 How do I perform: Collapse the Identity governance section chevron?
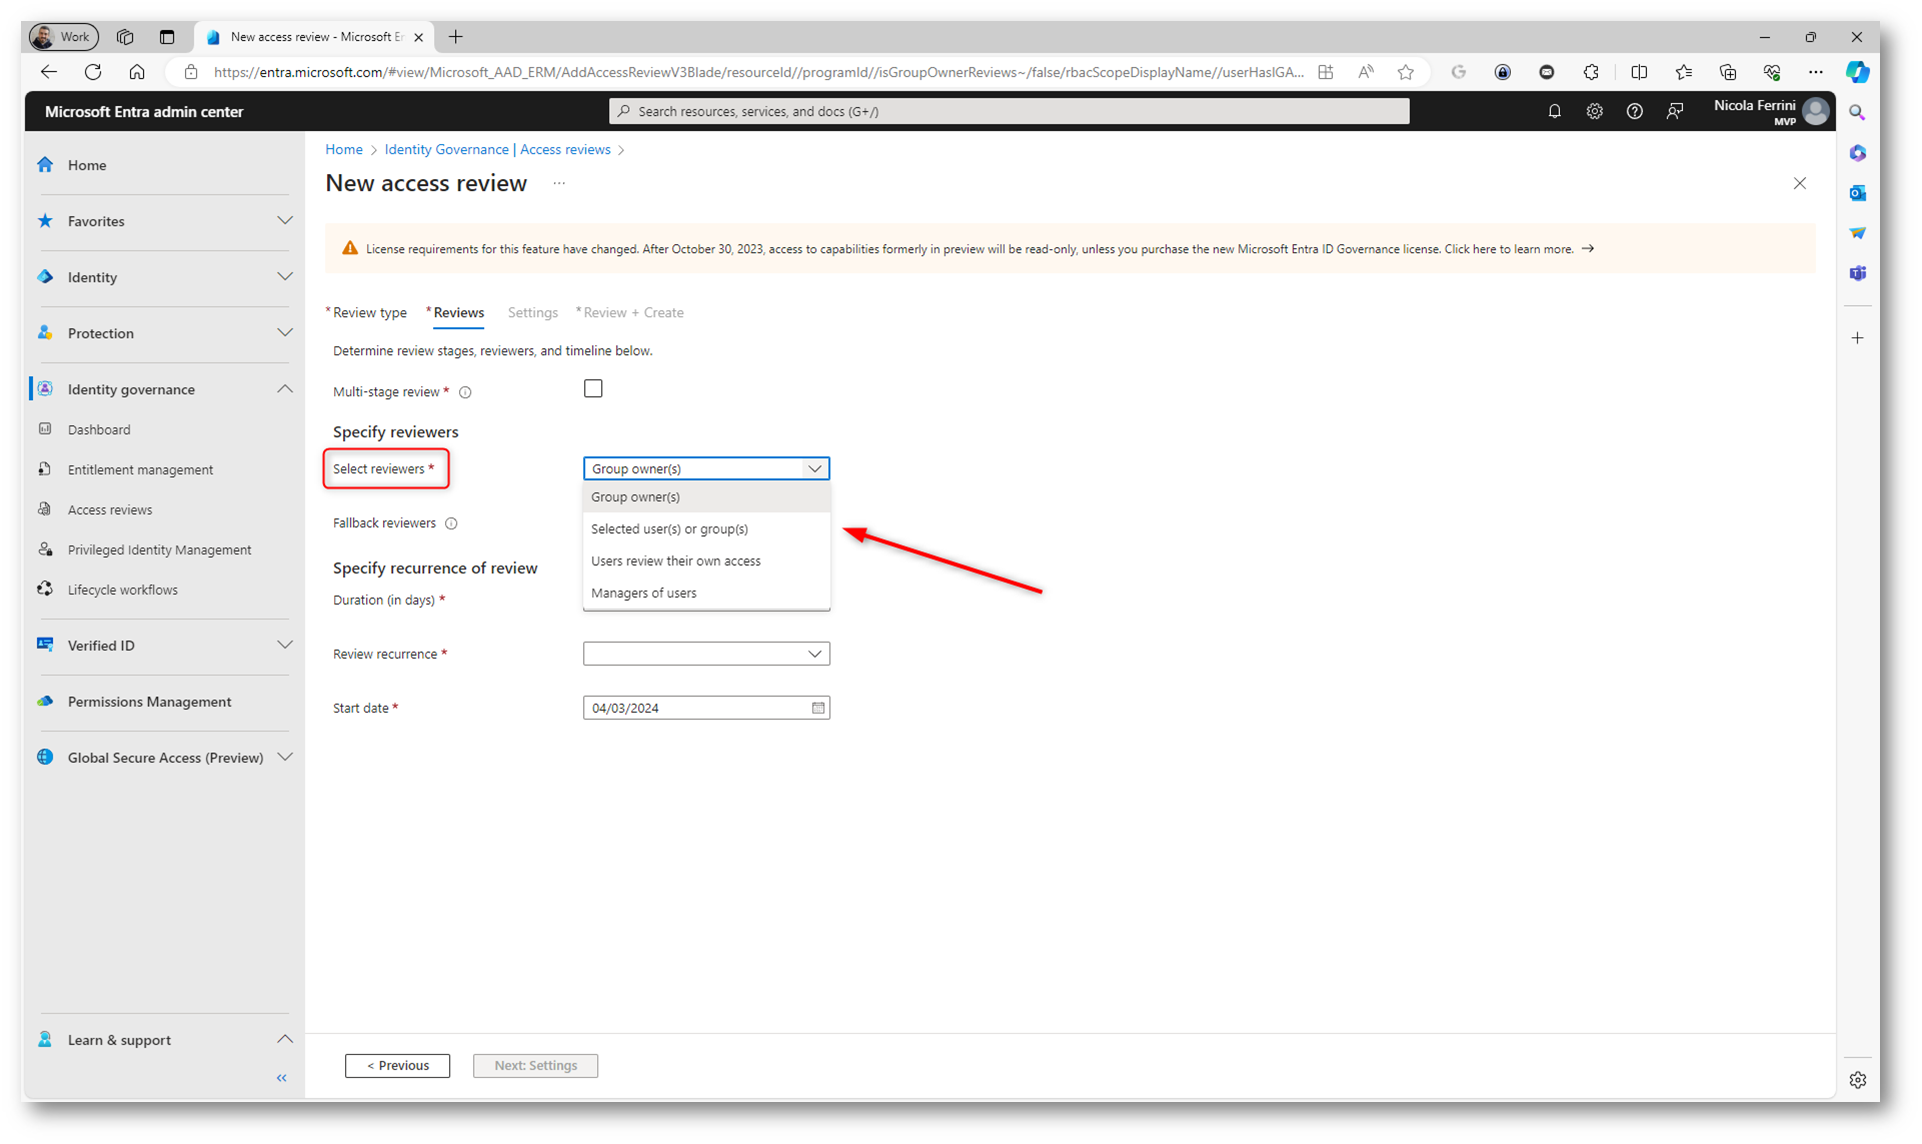285,389
